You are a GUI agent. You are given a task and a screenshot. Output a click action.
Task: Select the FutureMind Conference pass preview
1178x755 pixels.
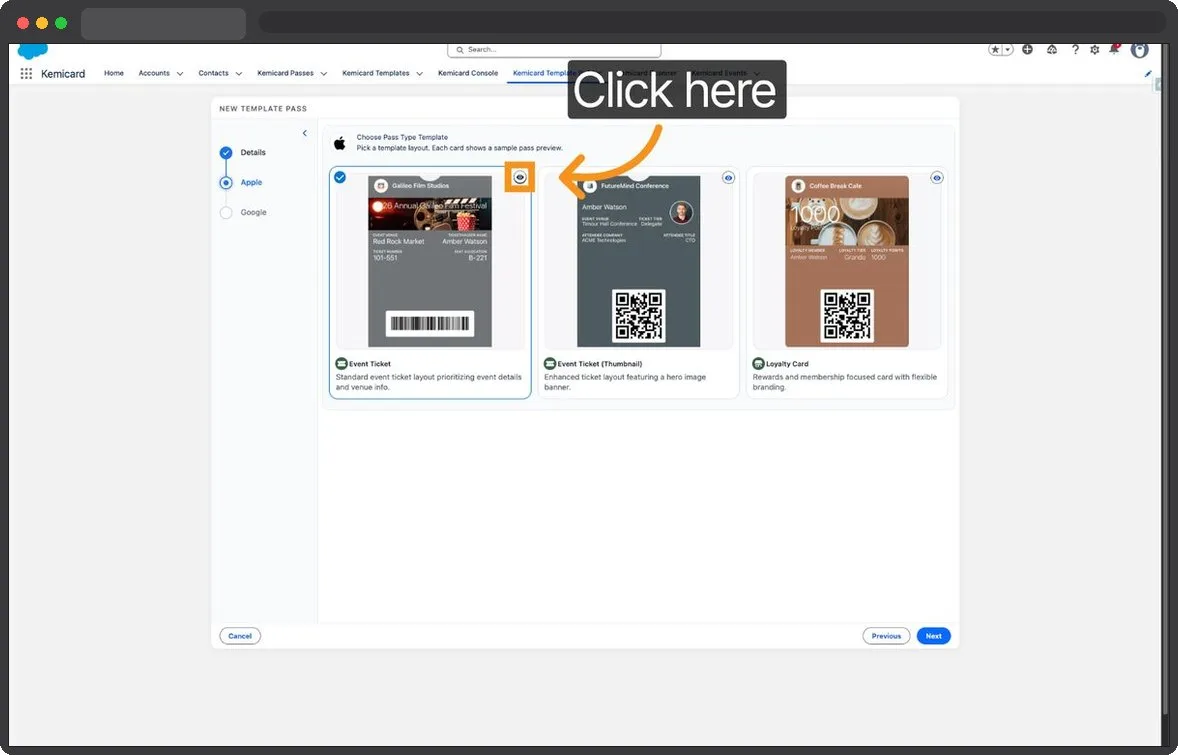(x=639, y=261)
